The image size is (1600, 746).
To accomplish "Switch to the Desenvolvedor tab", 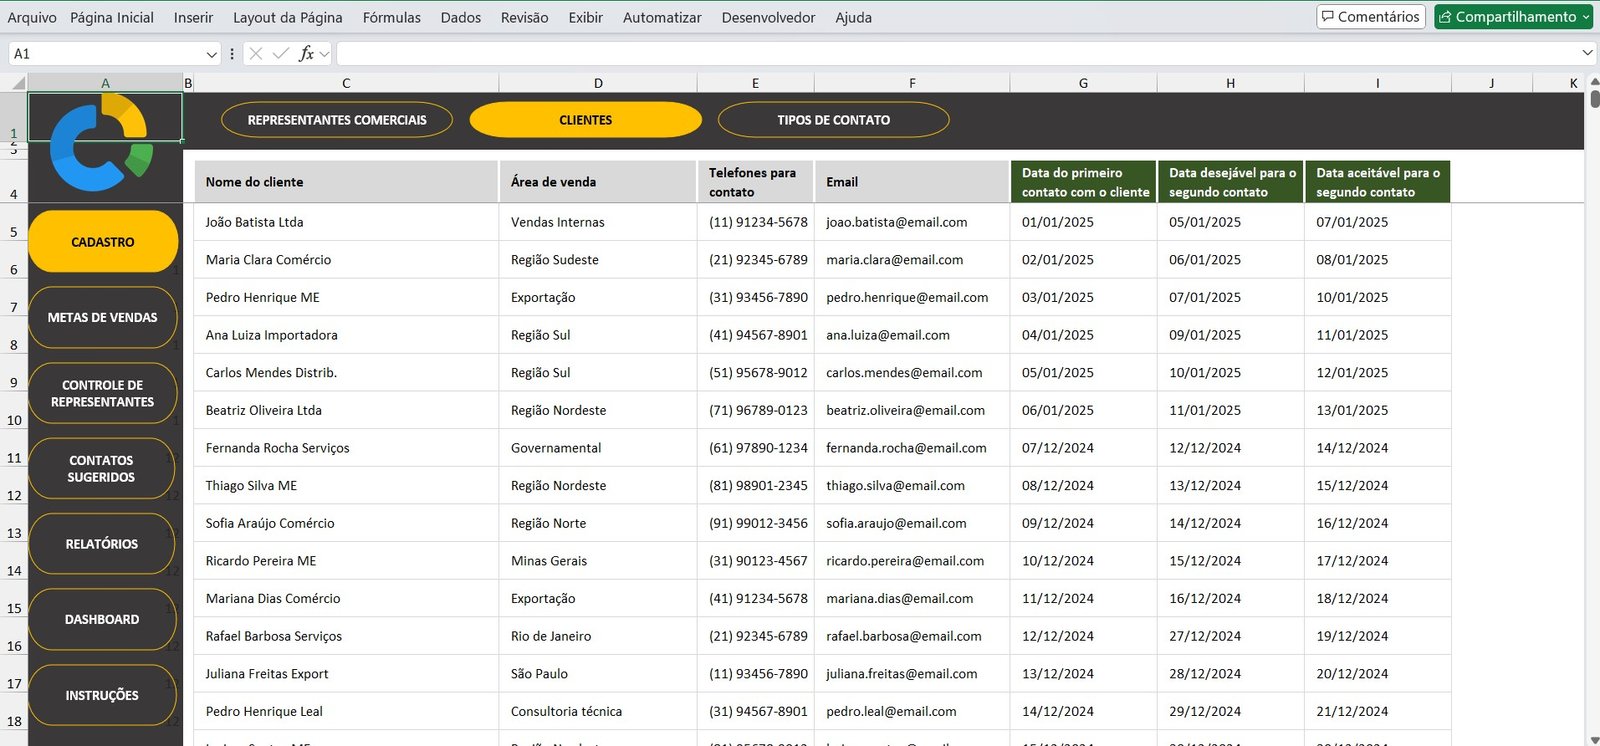I will 768,17.
